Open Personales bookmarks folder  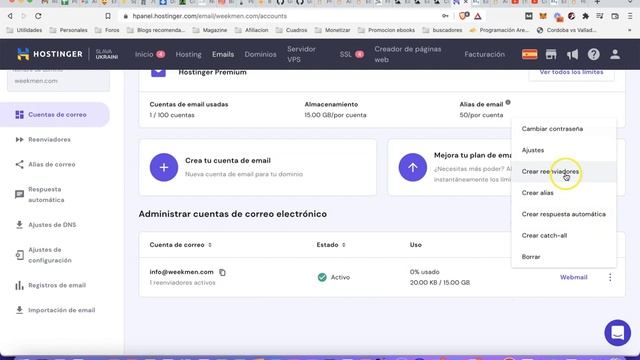(x=68, y=30)
